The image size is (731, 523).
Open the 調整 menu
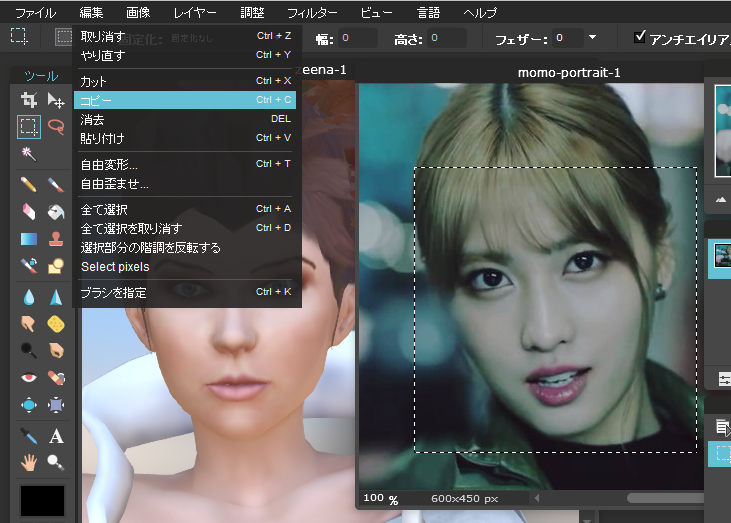point(252,13)
